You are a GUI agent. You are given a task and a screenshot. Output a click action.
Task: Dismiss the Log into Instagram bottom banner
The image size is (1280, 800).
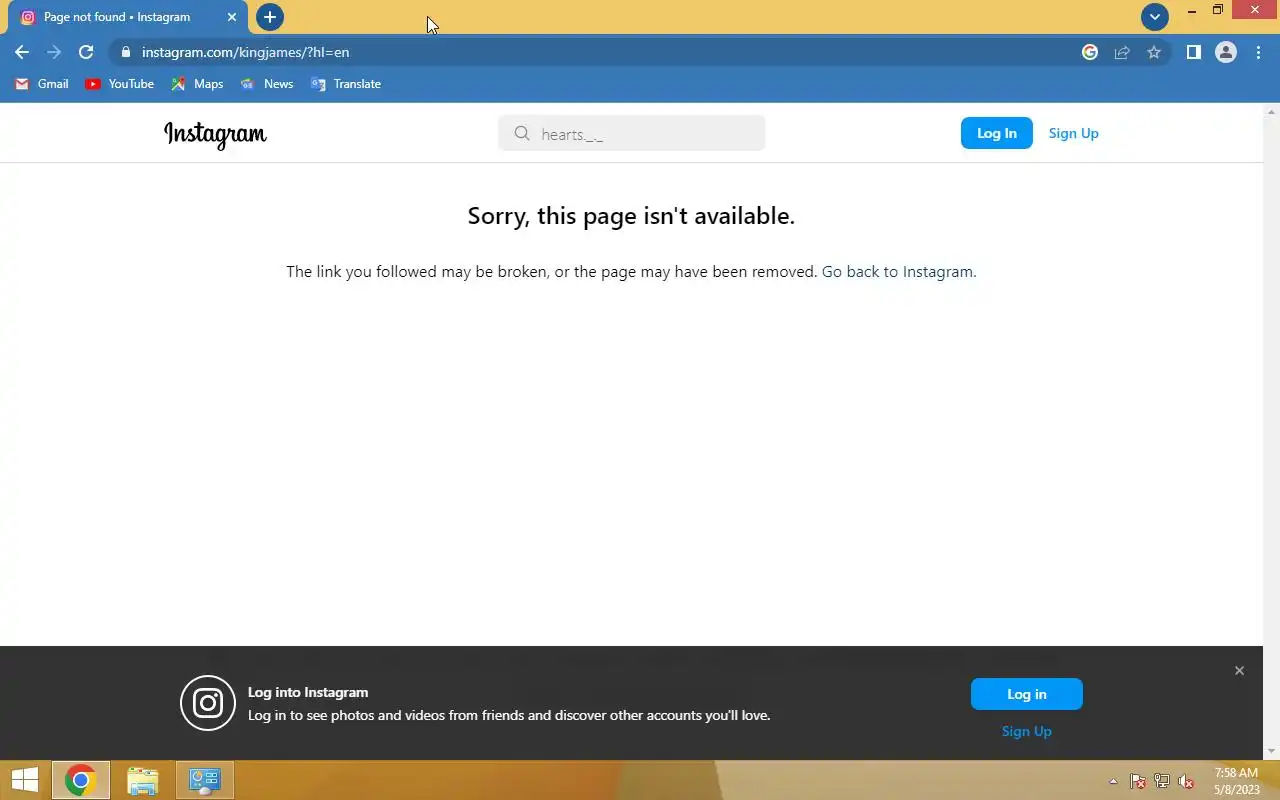point(1239,671)
